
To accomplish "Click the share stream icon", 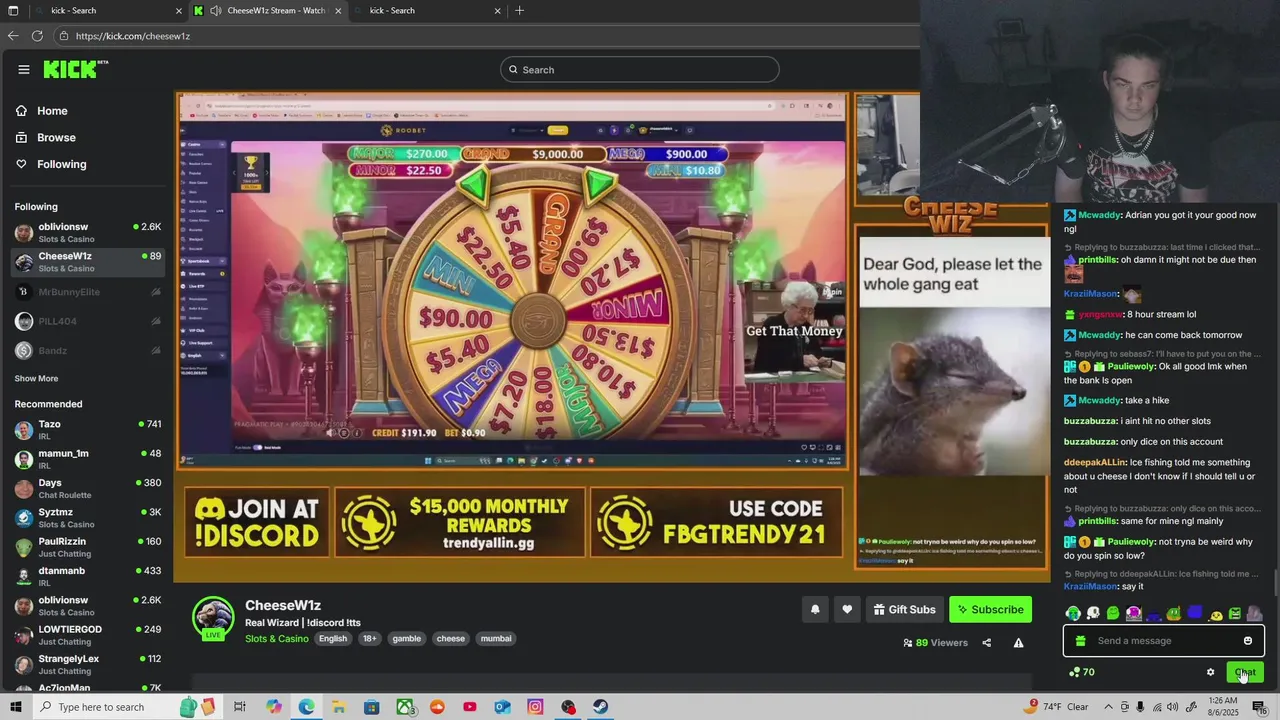I will pos(986,643).
